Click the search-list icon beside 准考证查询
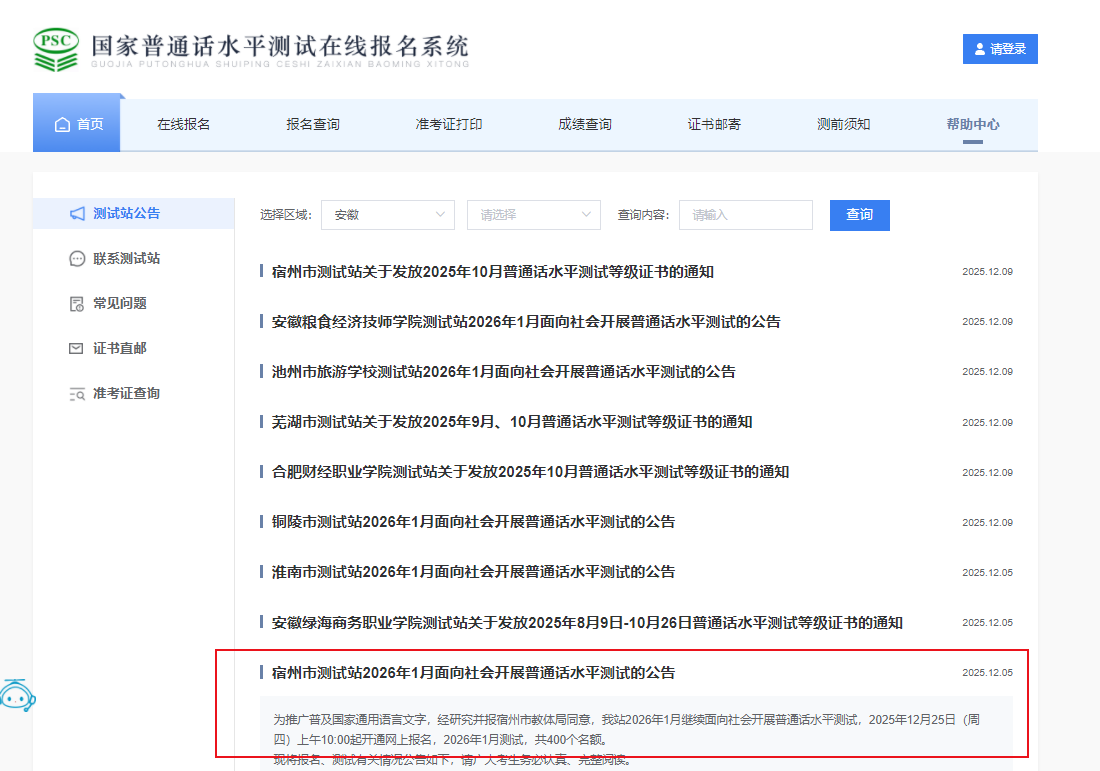 pos(77,394)
